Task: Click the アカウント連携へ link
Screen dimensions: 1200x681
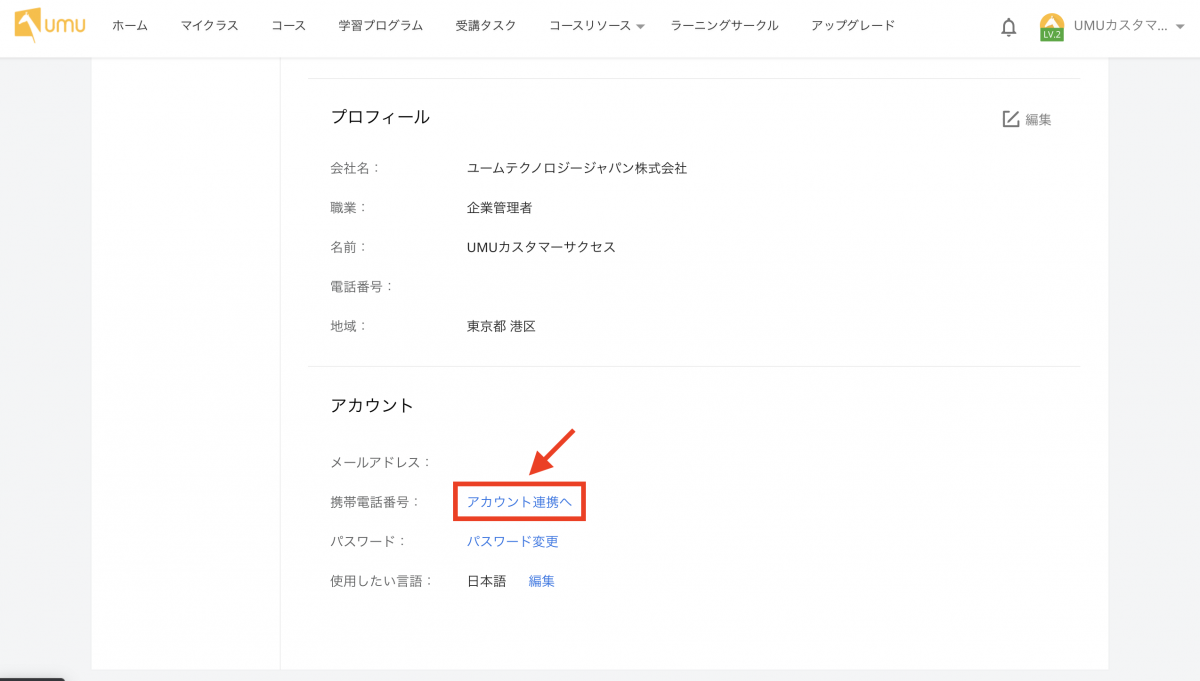Action: 519,502
